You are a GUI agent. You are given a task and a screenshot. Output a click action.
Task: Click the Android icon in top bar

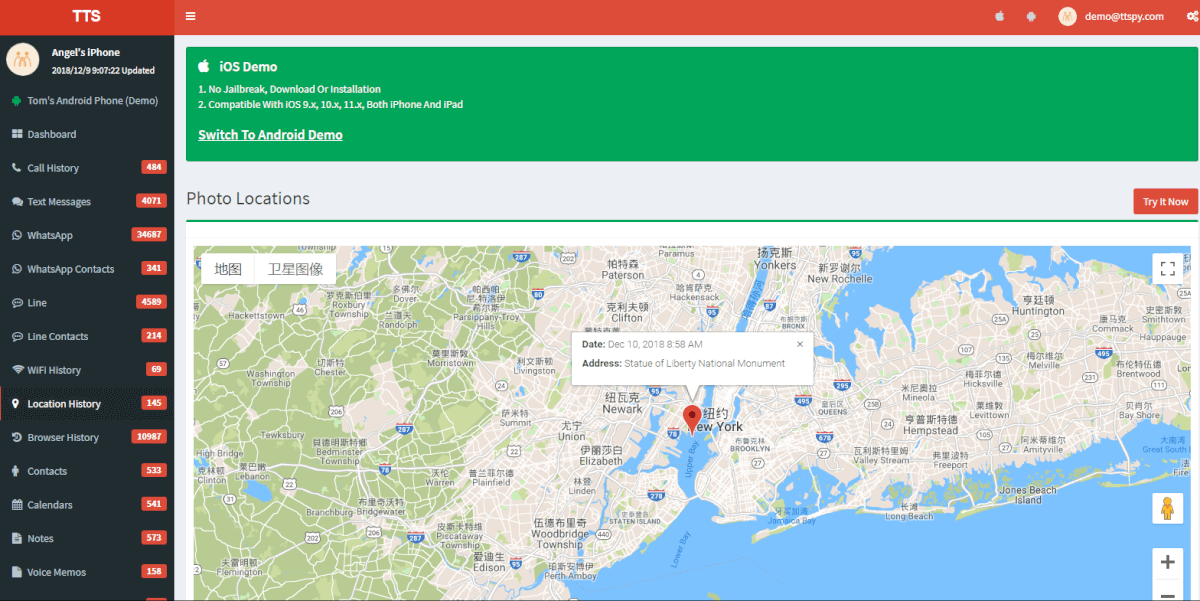1031,16
